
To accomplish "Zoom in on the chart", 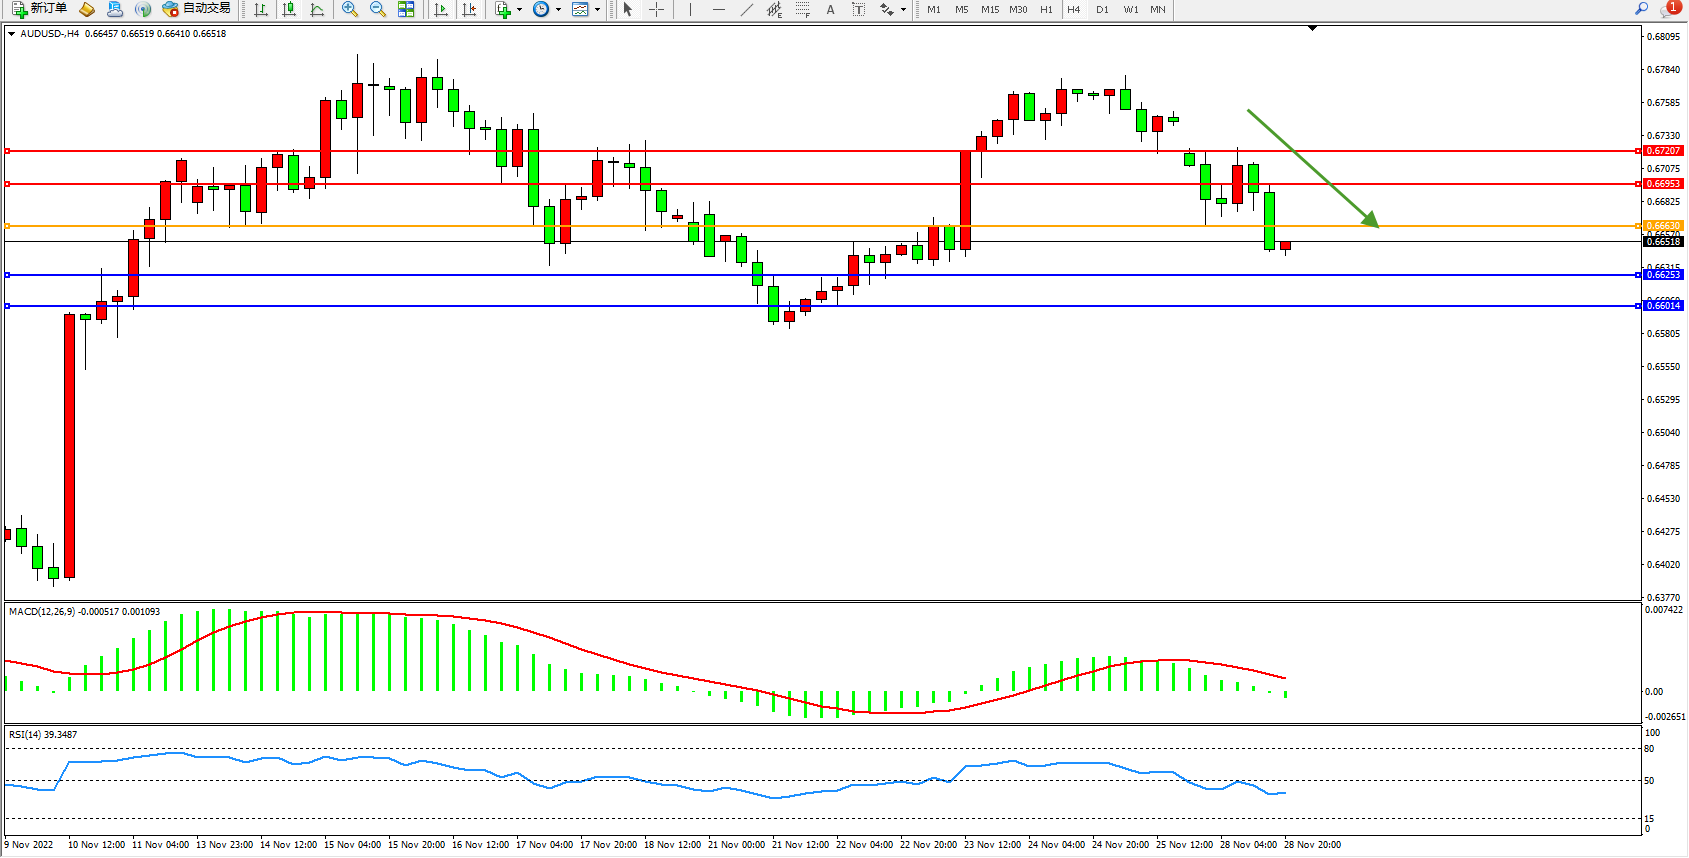I will (349, 9).
